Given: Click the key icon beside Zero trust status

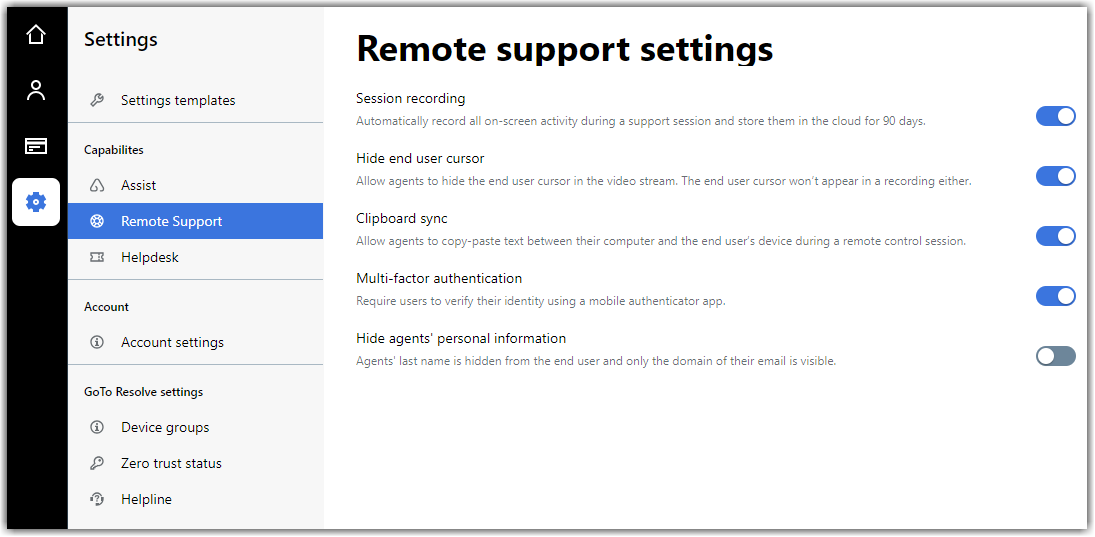Looking at the screenshot, I should (x=97, y=463).
